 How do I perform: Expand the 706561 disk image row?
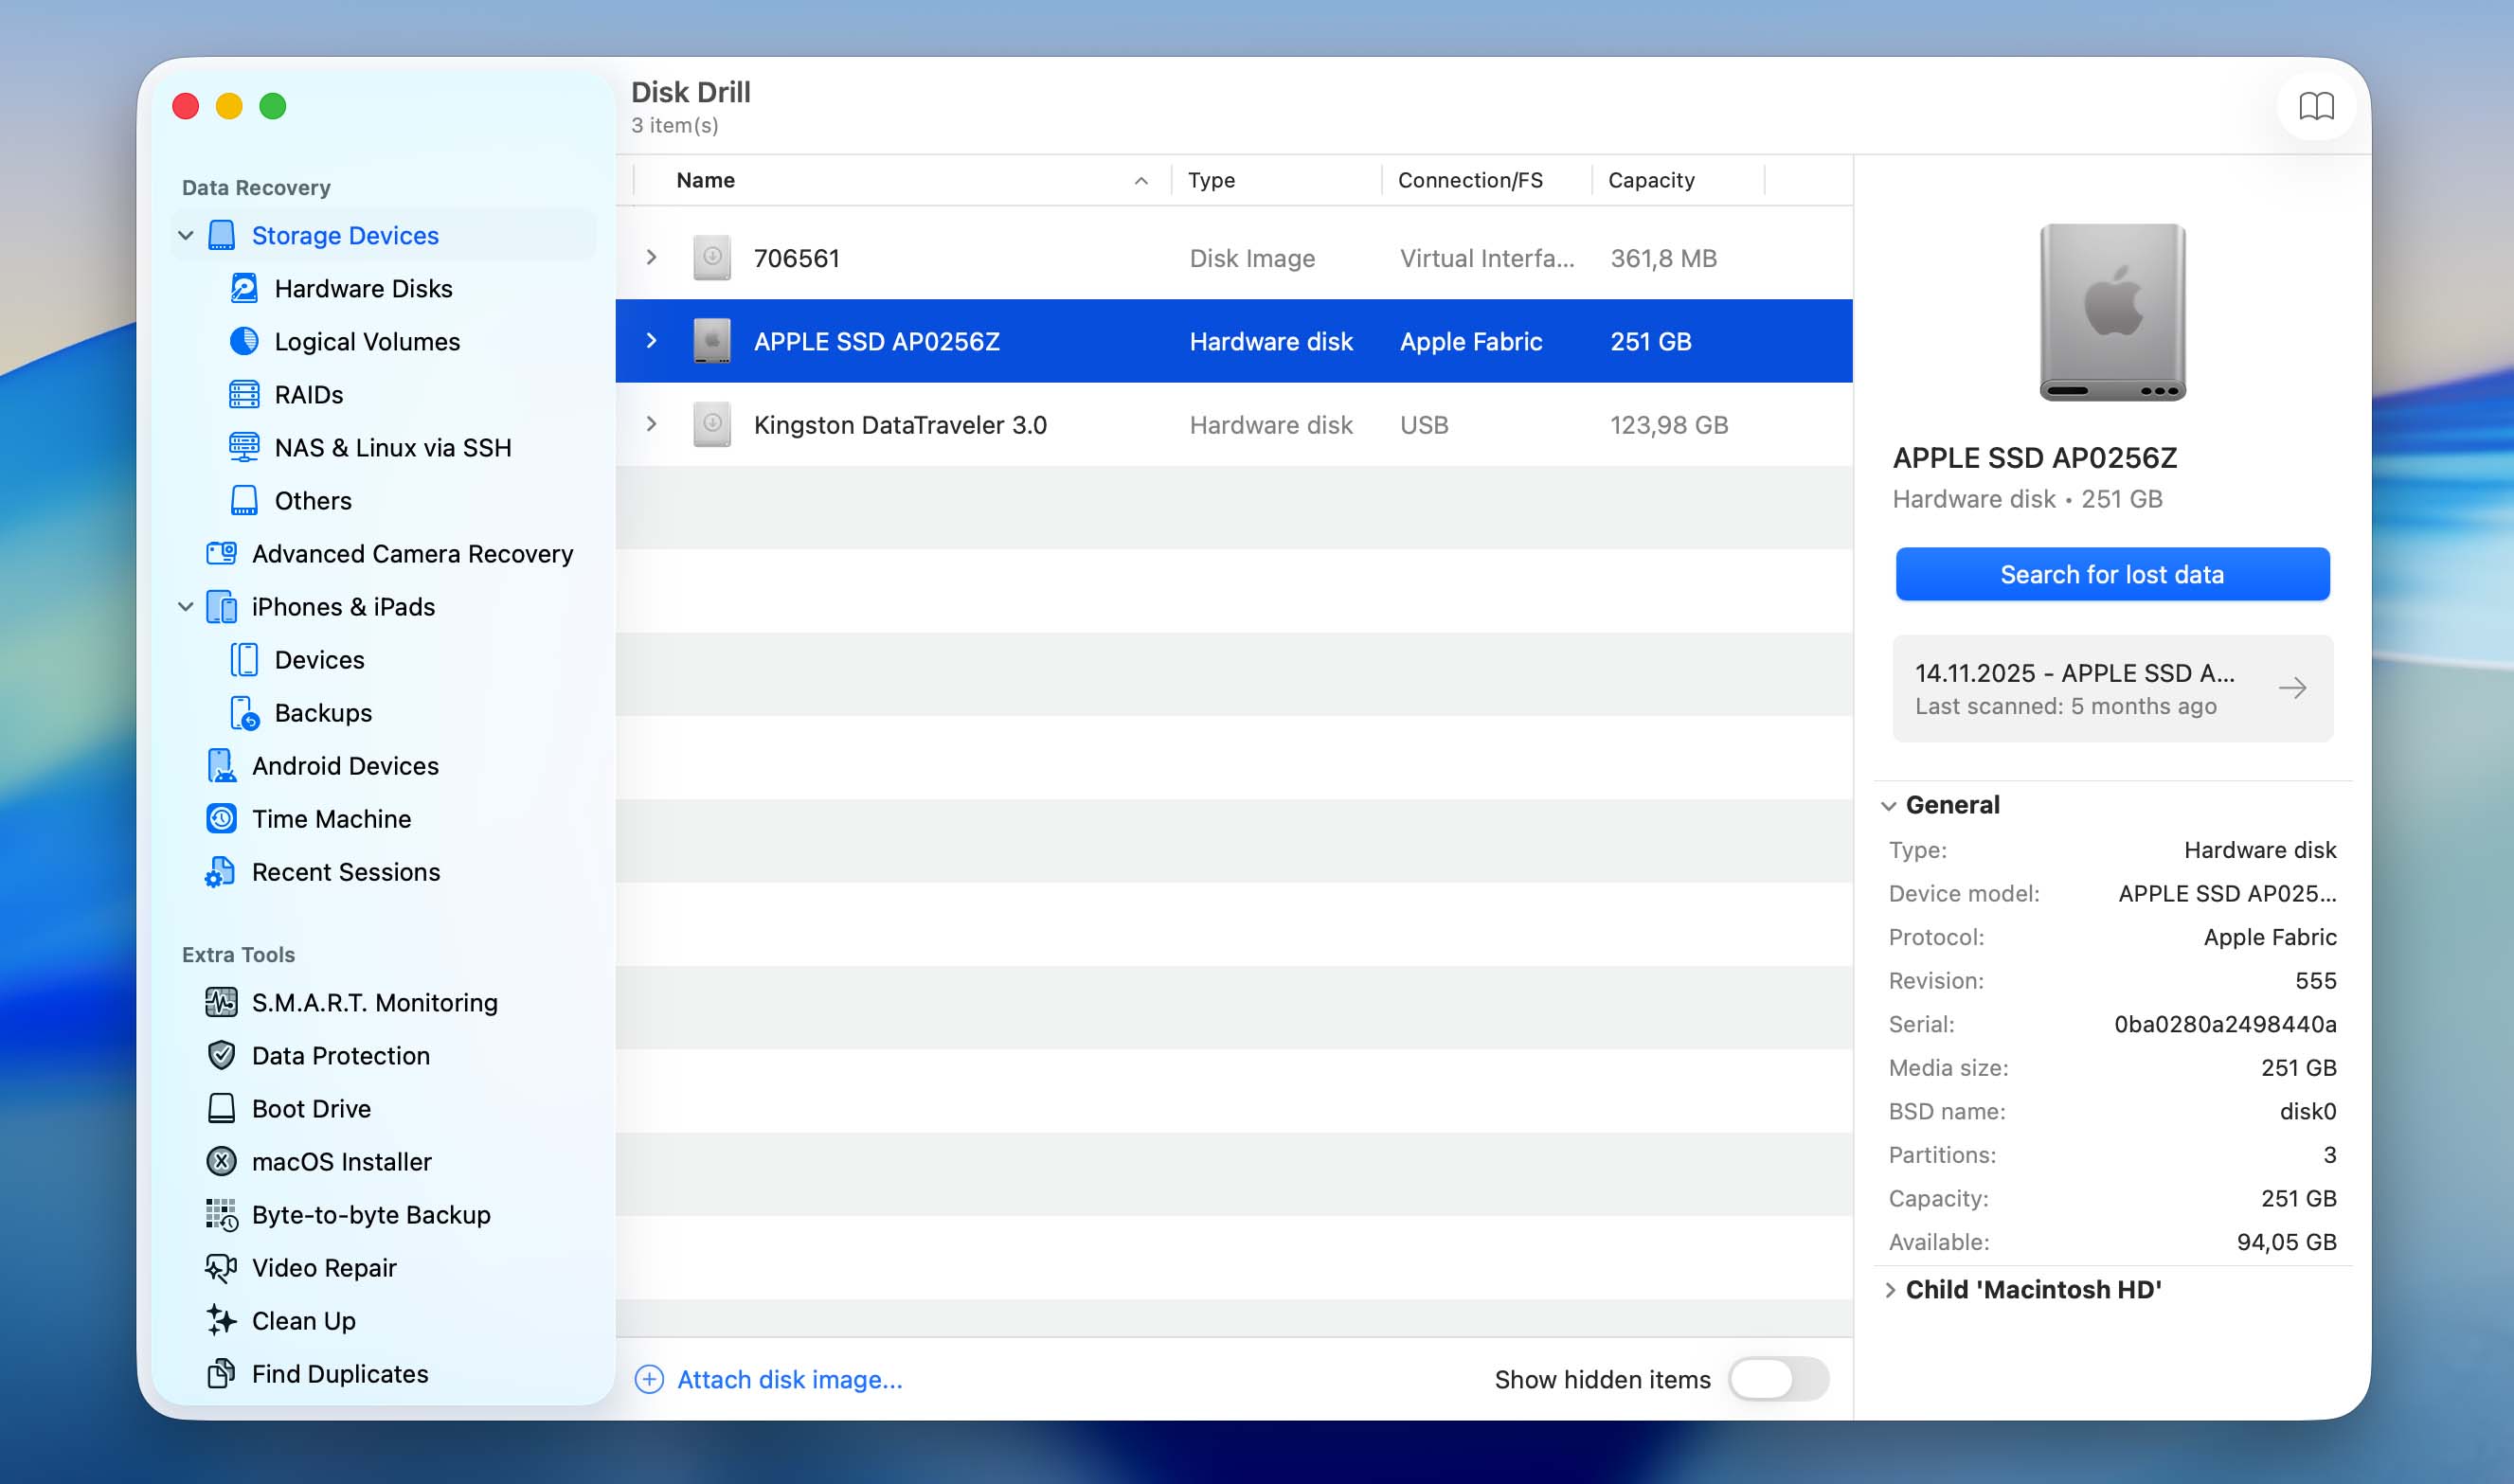pyautogui.click(x=652, y=258)
